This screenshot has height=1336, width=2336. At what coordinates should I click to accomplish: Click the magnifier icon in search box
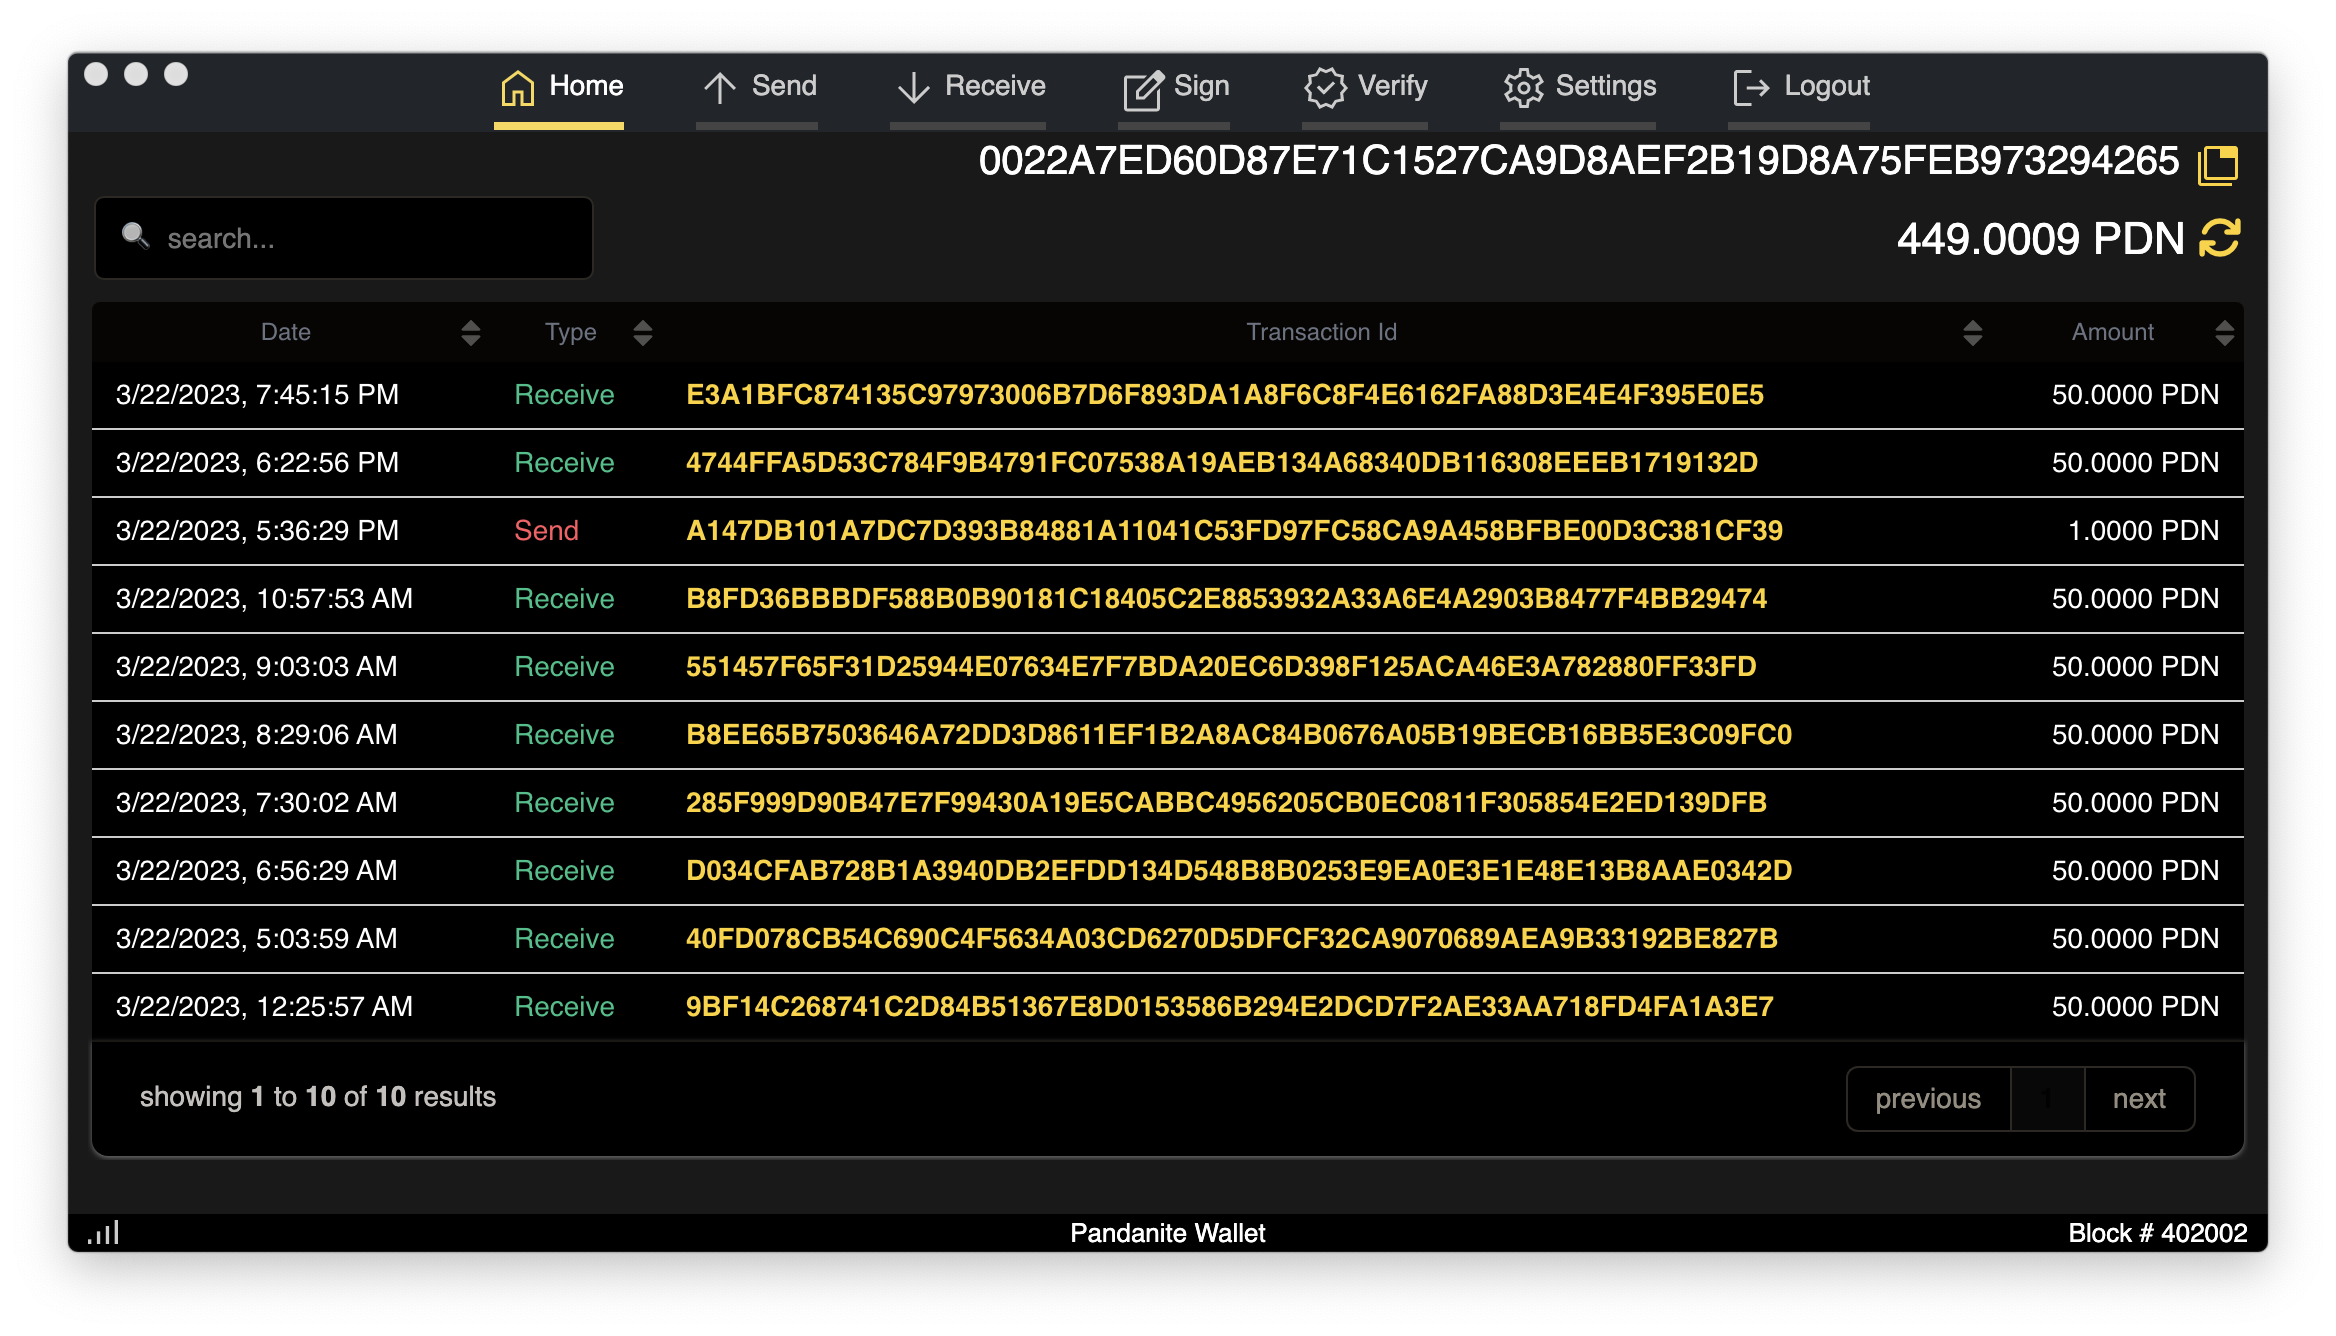click(x=135, y=236)
